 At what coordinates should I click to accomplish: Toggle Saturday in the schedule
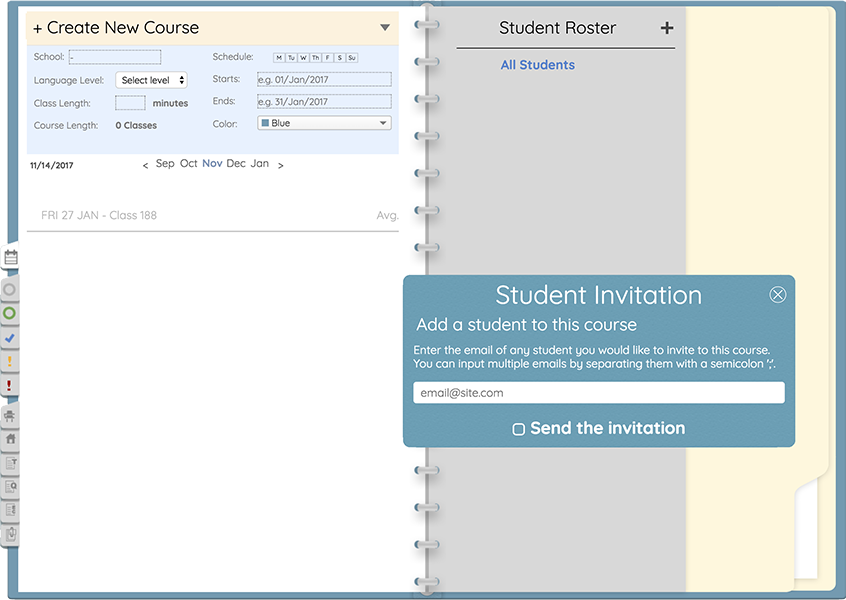(x=340, y=58)
